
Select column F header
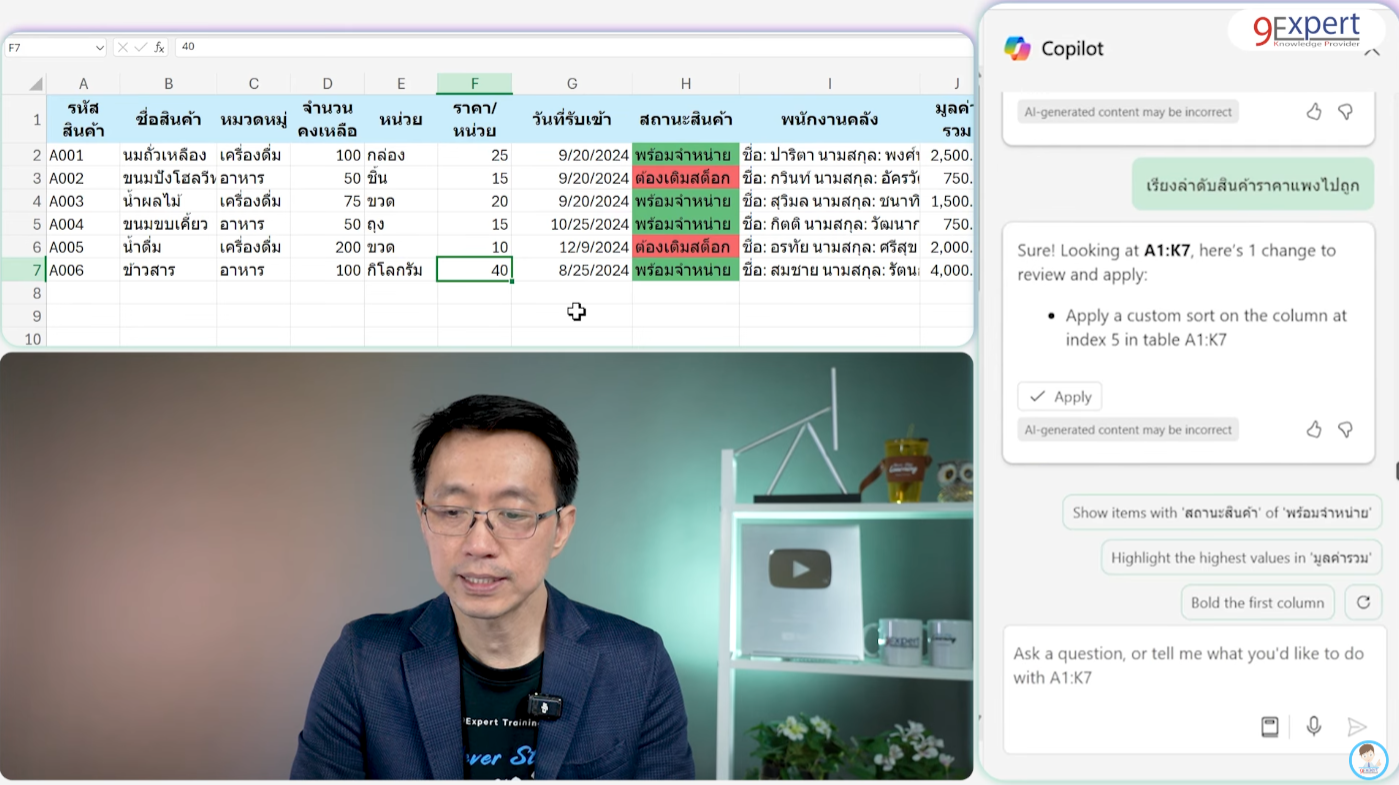[x=474, y=84]
